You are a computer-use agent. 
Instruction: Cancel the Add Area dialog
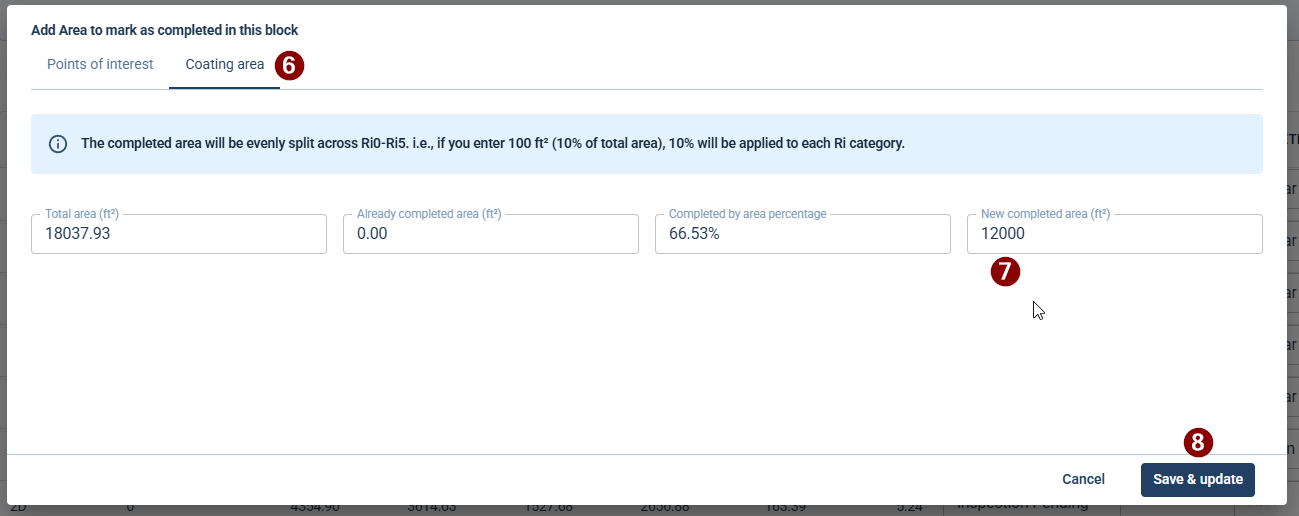tap(1083, 479)
